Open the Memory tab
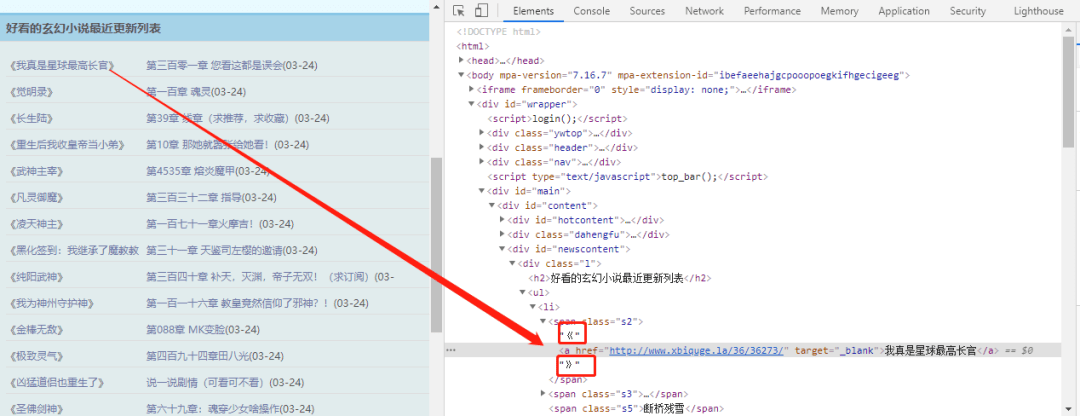Screen dimensions: 1080x416 839,11
